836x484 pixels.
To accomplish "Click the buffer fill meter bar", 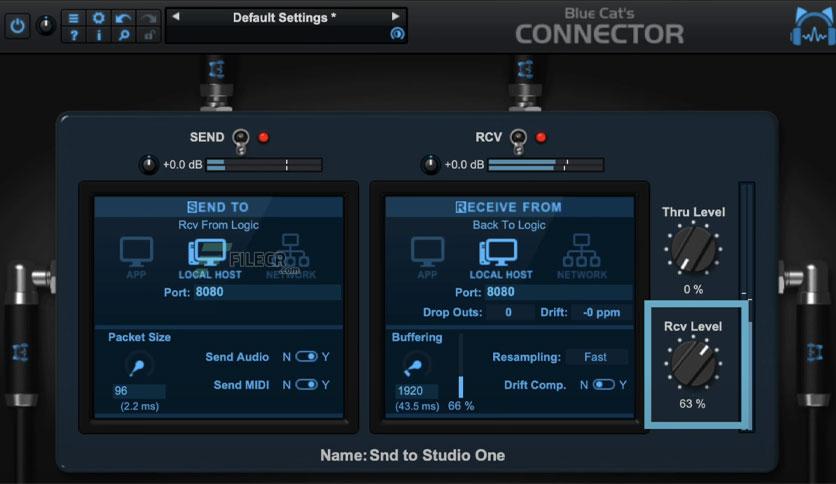I will point(461,366).
